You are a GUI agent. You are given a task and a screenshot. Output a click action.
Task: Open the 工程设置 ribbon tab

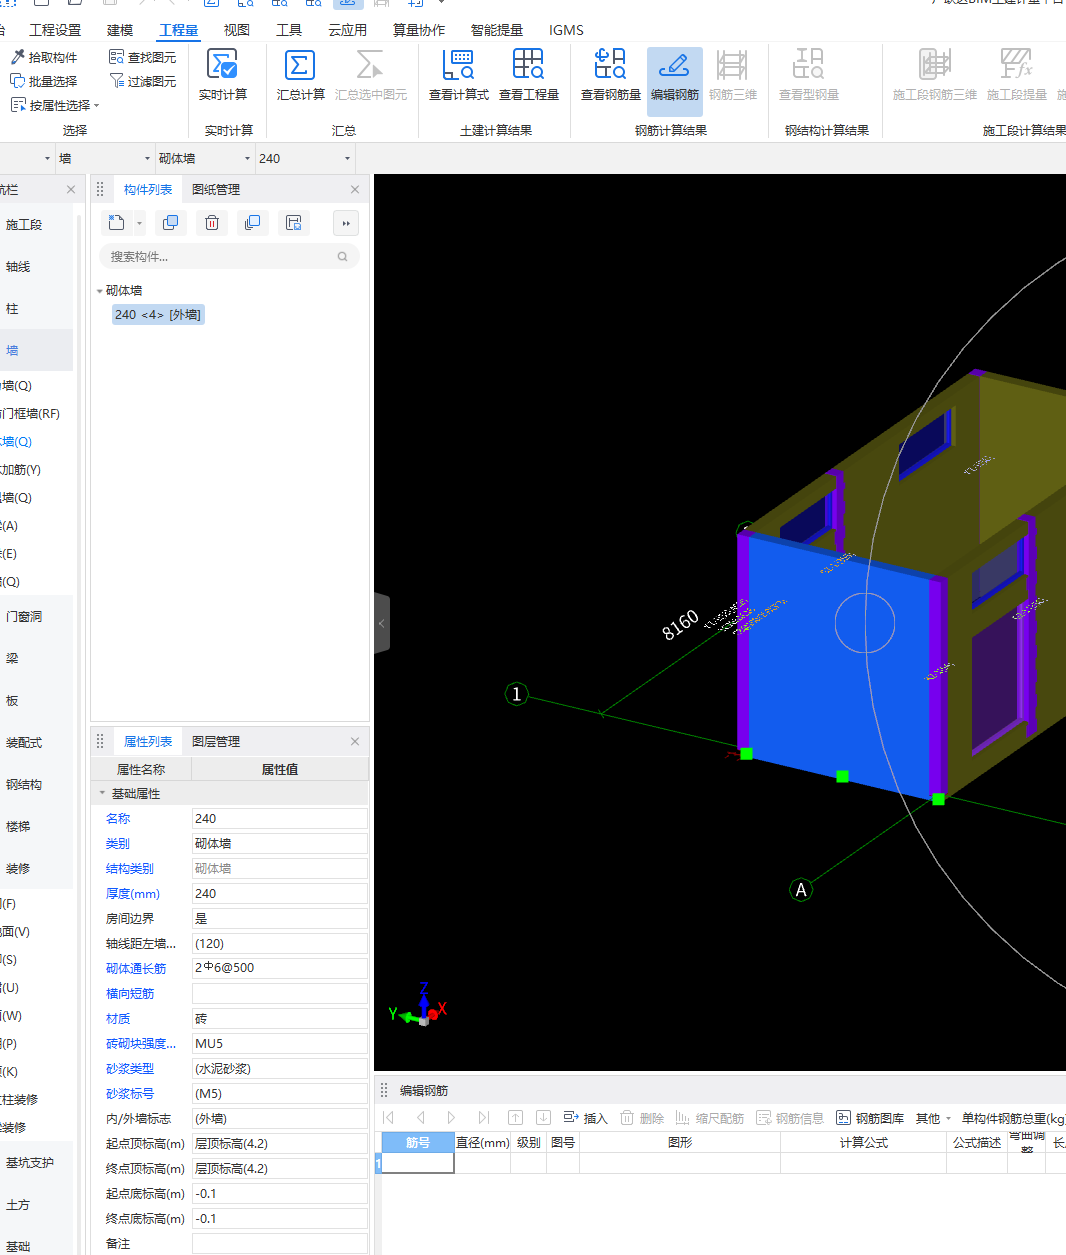tap(55, 30)
